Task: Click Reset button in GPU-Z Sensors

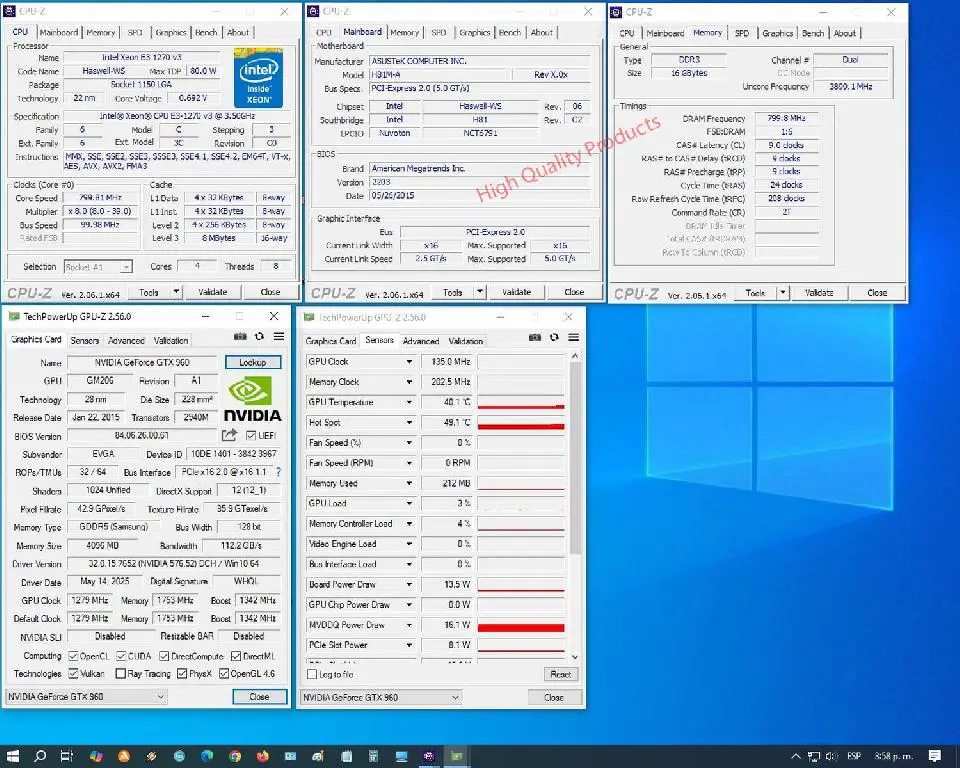Action: pyautogui.click(x=560, y=674)
